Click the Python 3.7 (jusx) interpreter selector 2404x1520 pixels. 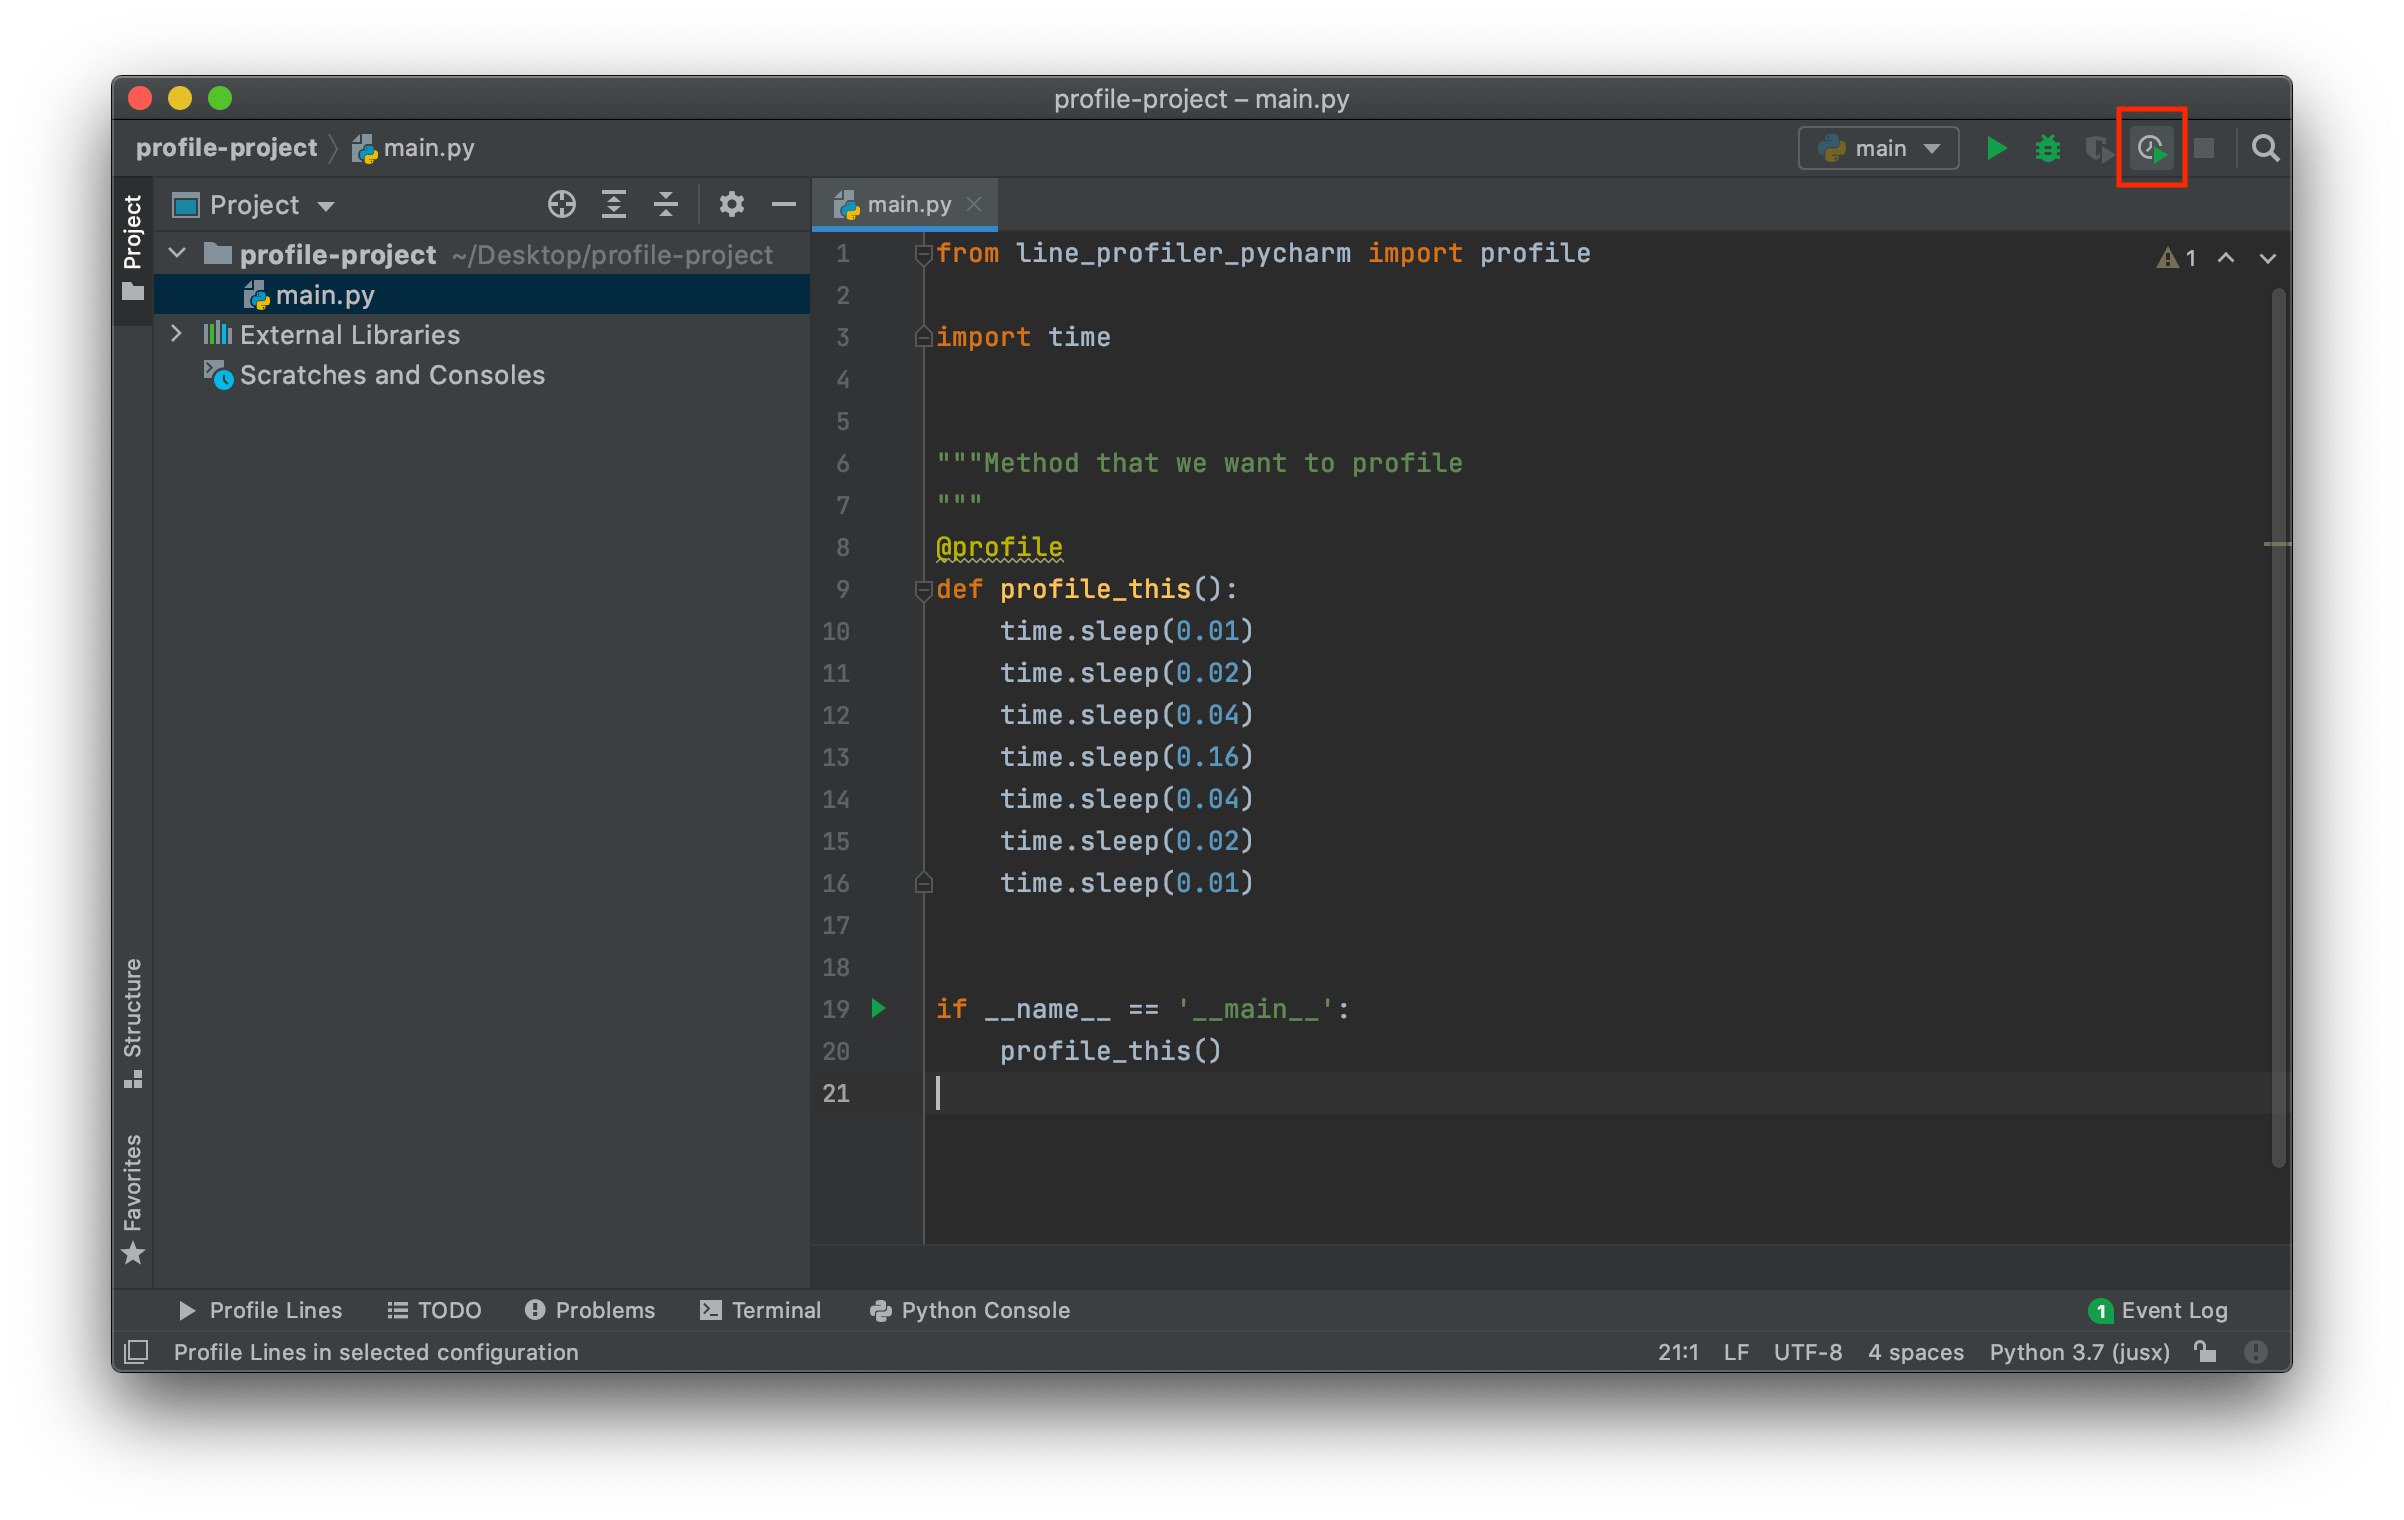point(2079,1352)
